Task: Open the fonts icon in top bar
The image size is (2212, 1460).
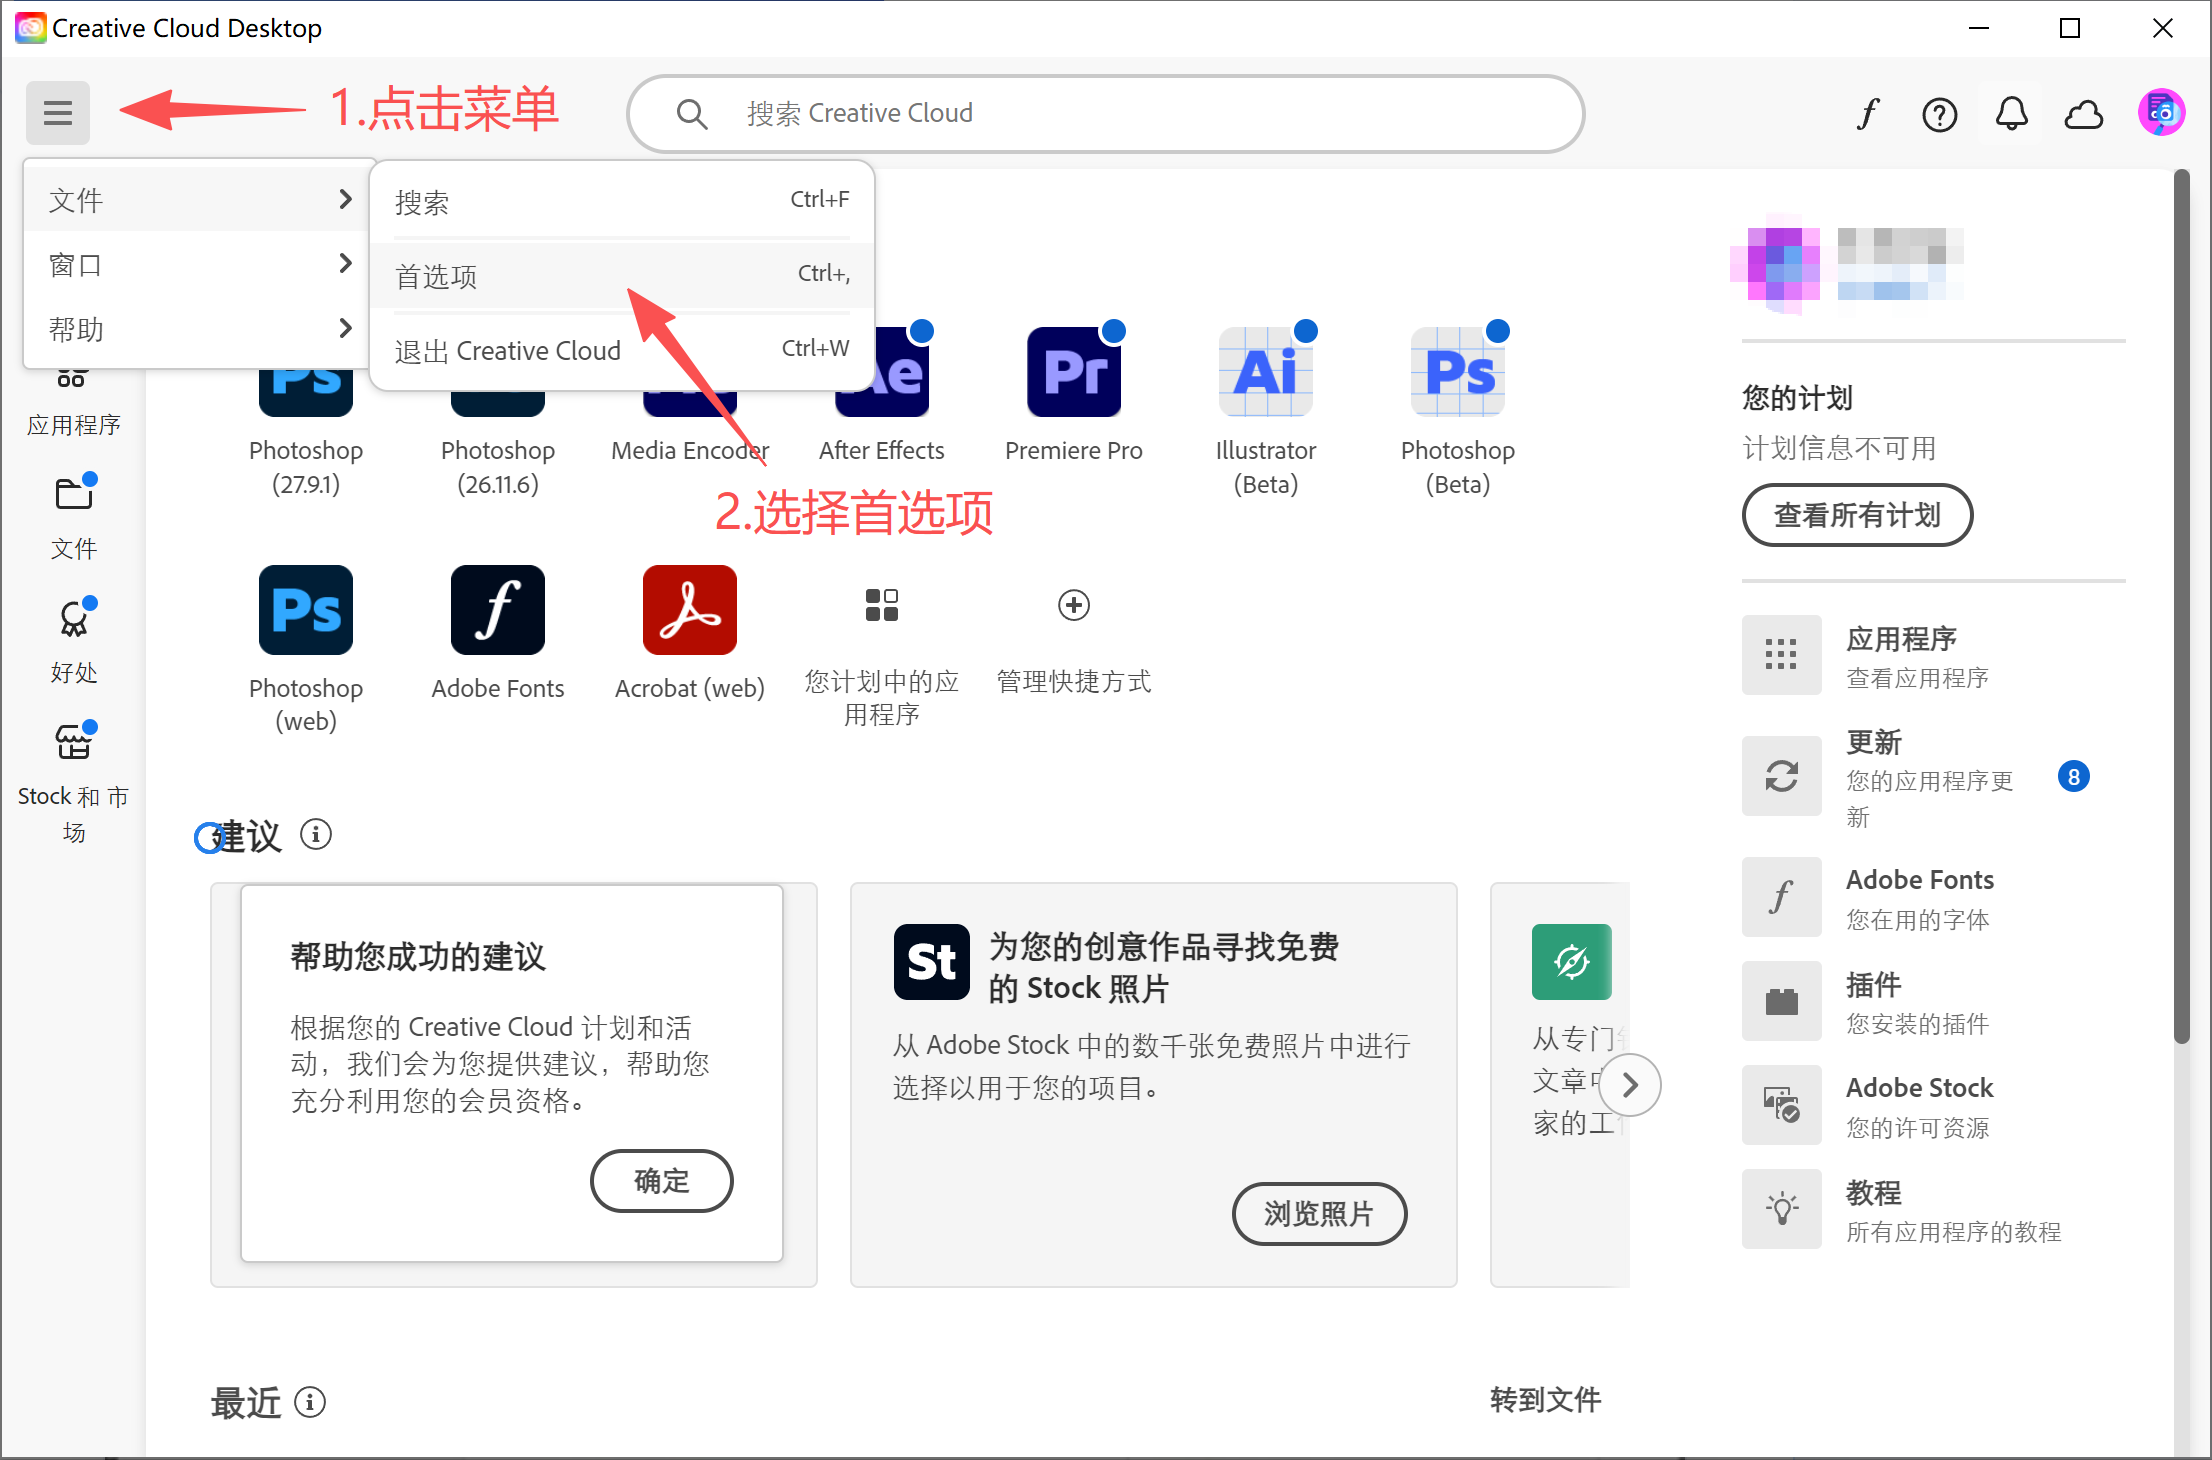Action: click(x=1868, y=114)
